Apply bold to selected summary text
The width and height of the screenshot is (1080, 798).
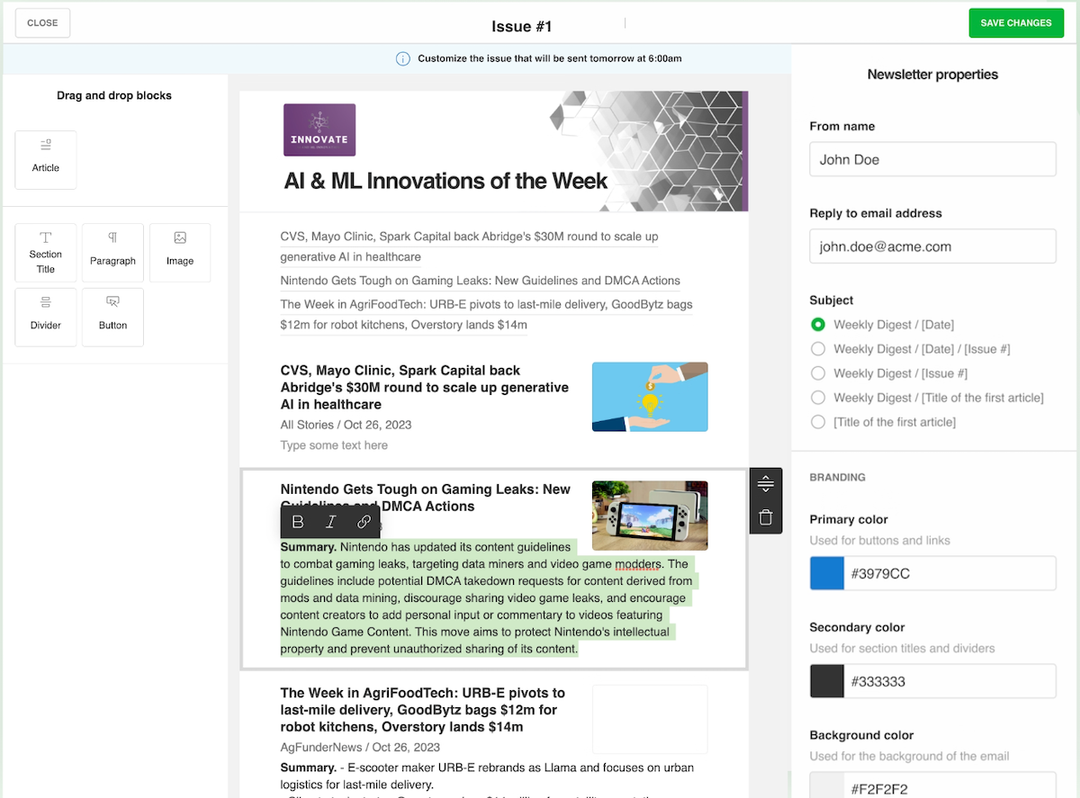[x=297, y=521]
